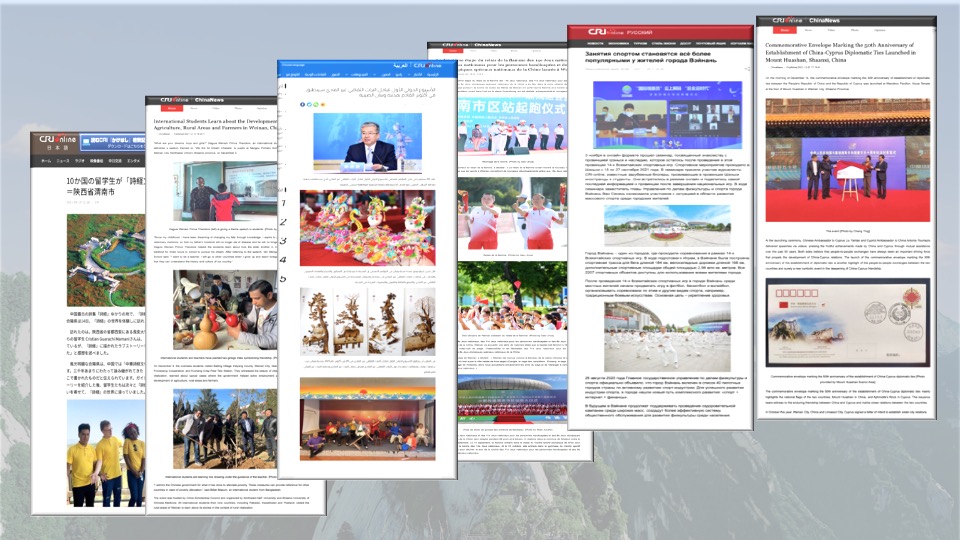Open the Photo tab on International Students page

[x=238, y=108]
